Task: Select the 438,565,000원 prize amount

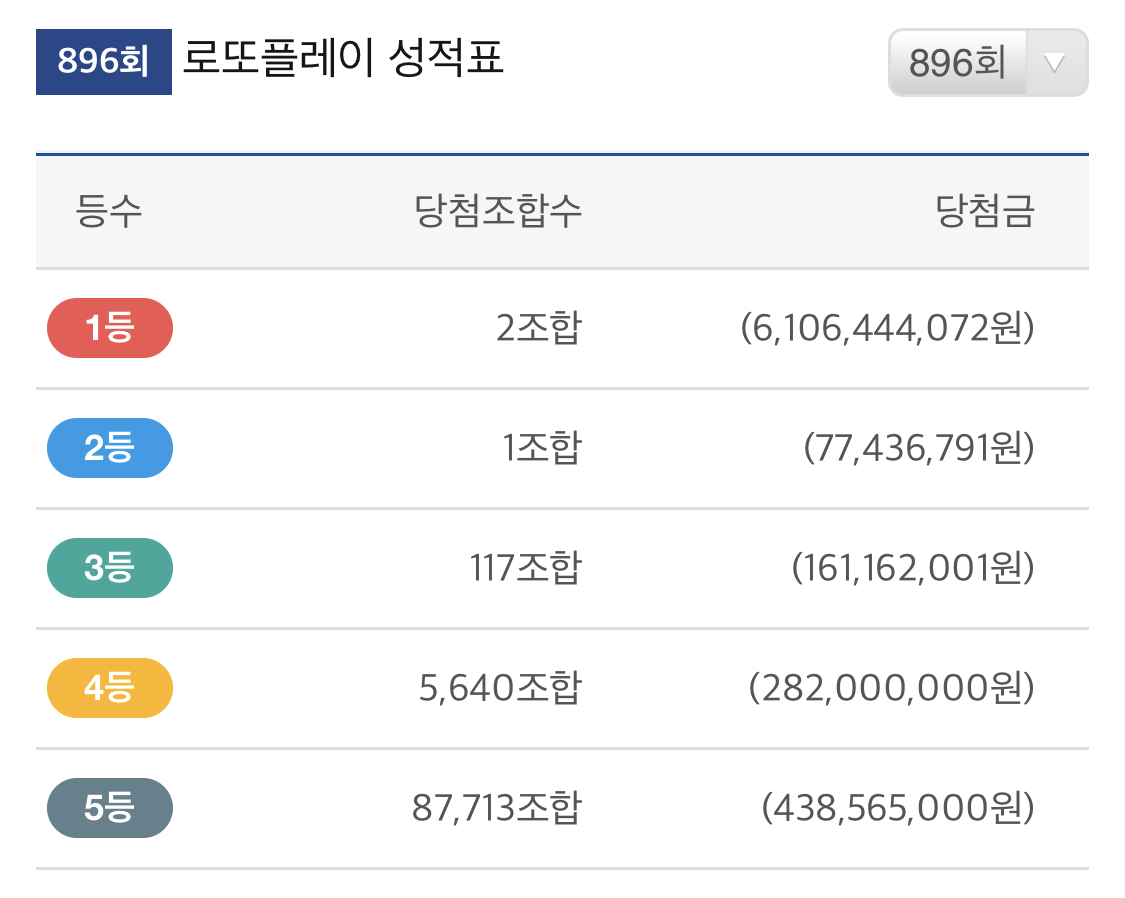Action: click(x=898, y=809)
